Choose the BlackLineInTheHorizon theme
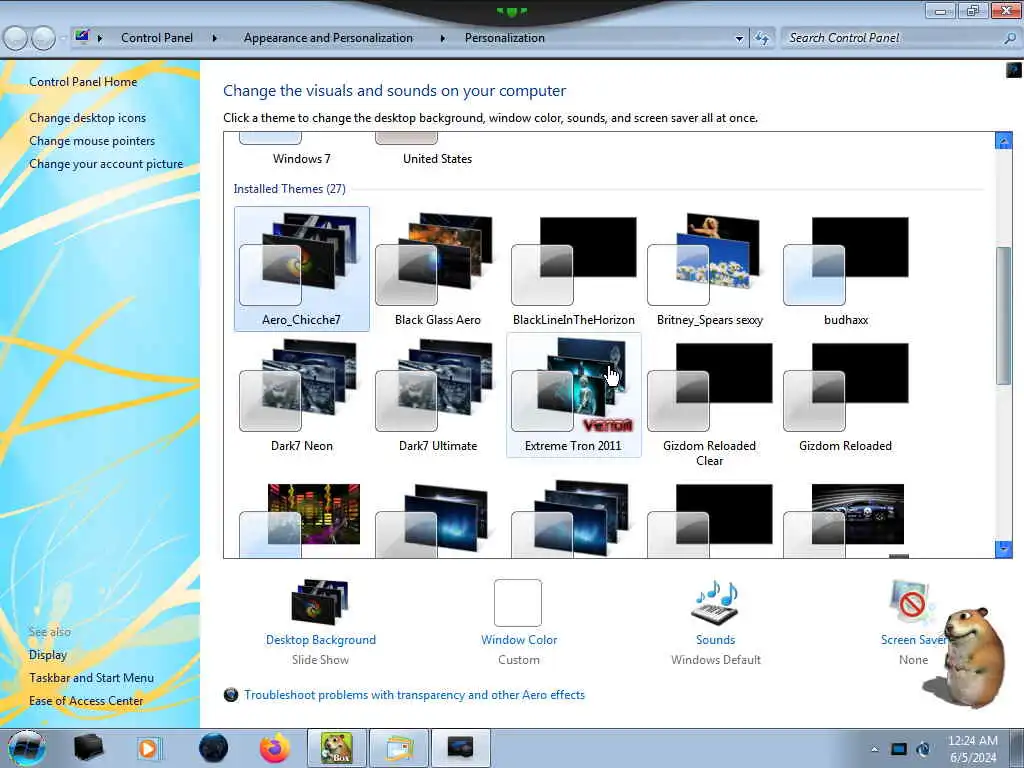 click(573, 268)
